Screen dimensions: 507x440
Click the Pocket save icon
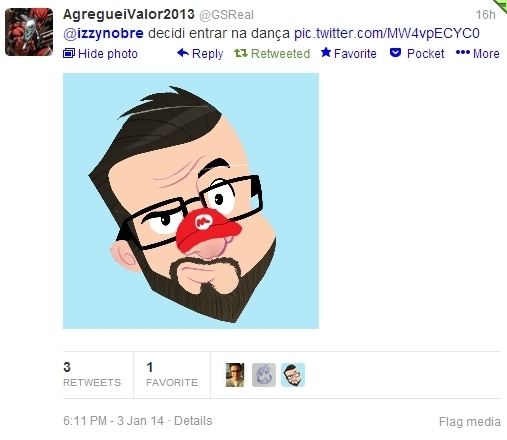pos(395,53)
